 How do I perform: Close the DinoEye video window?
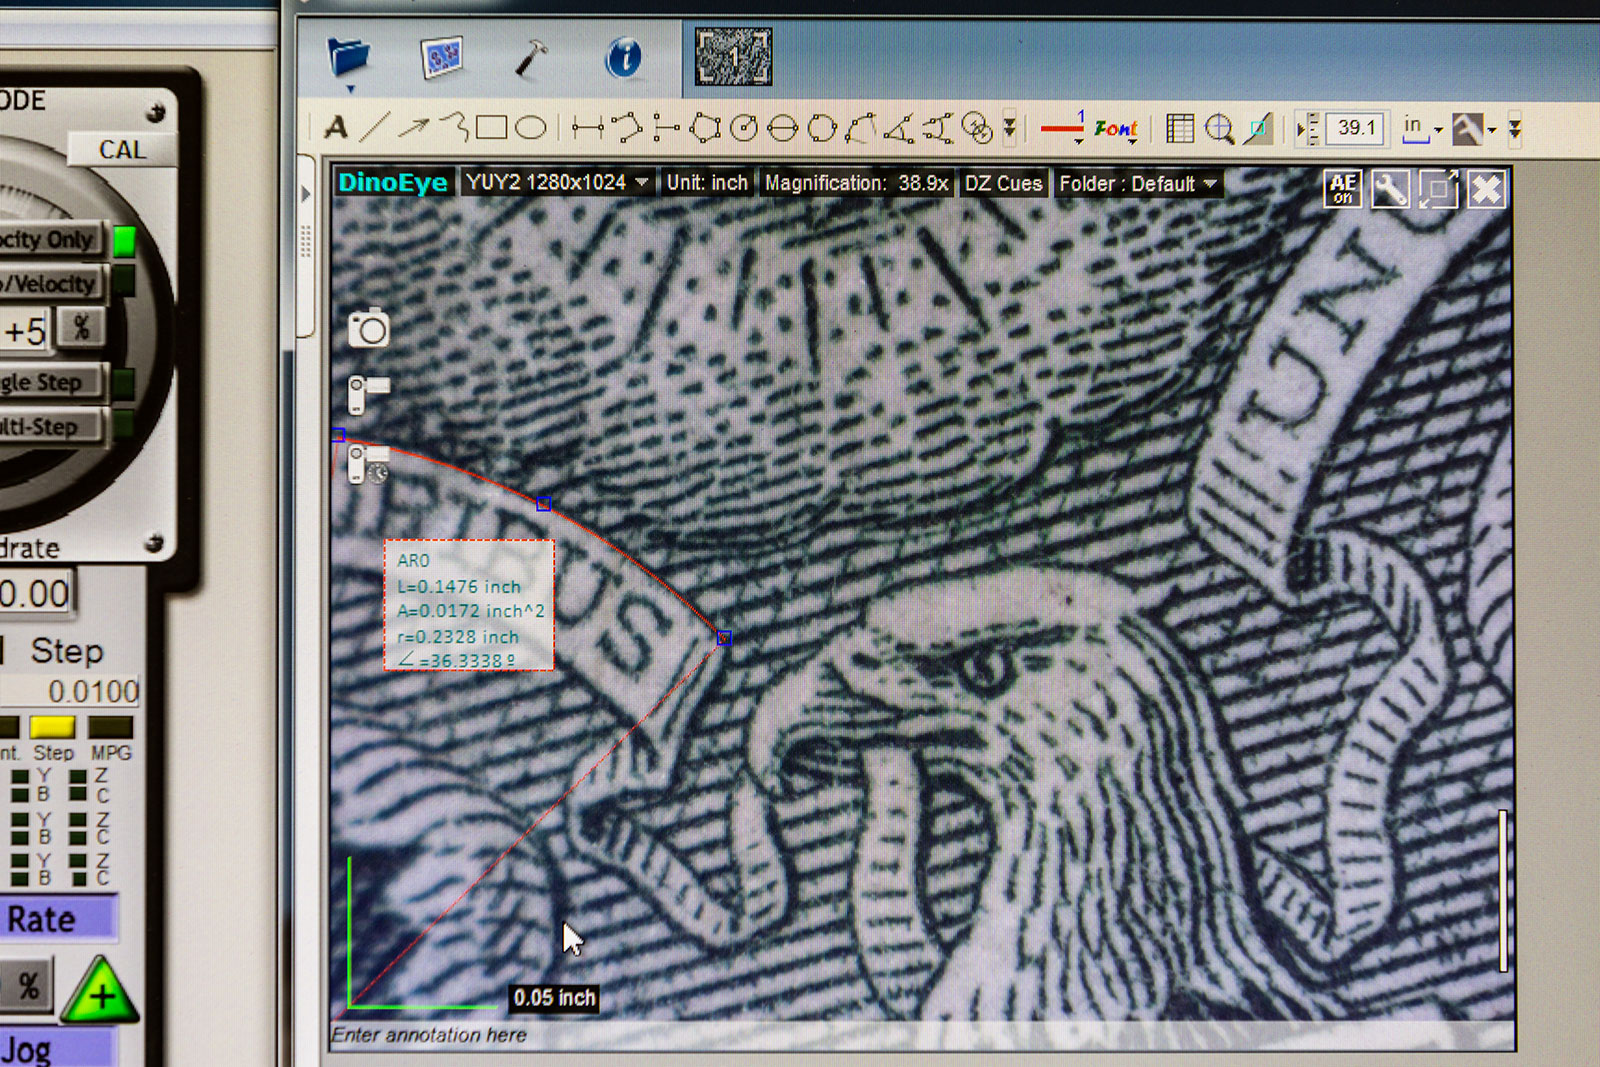click(1487, 188)
